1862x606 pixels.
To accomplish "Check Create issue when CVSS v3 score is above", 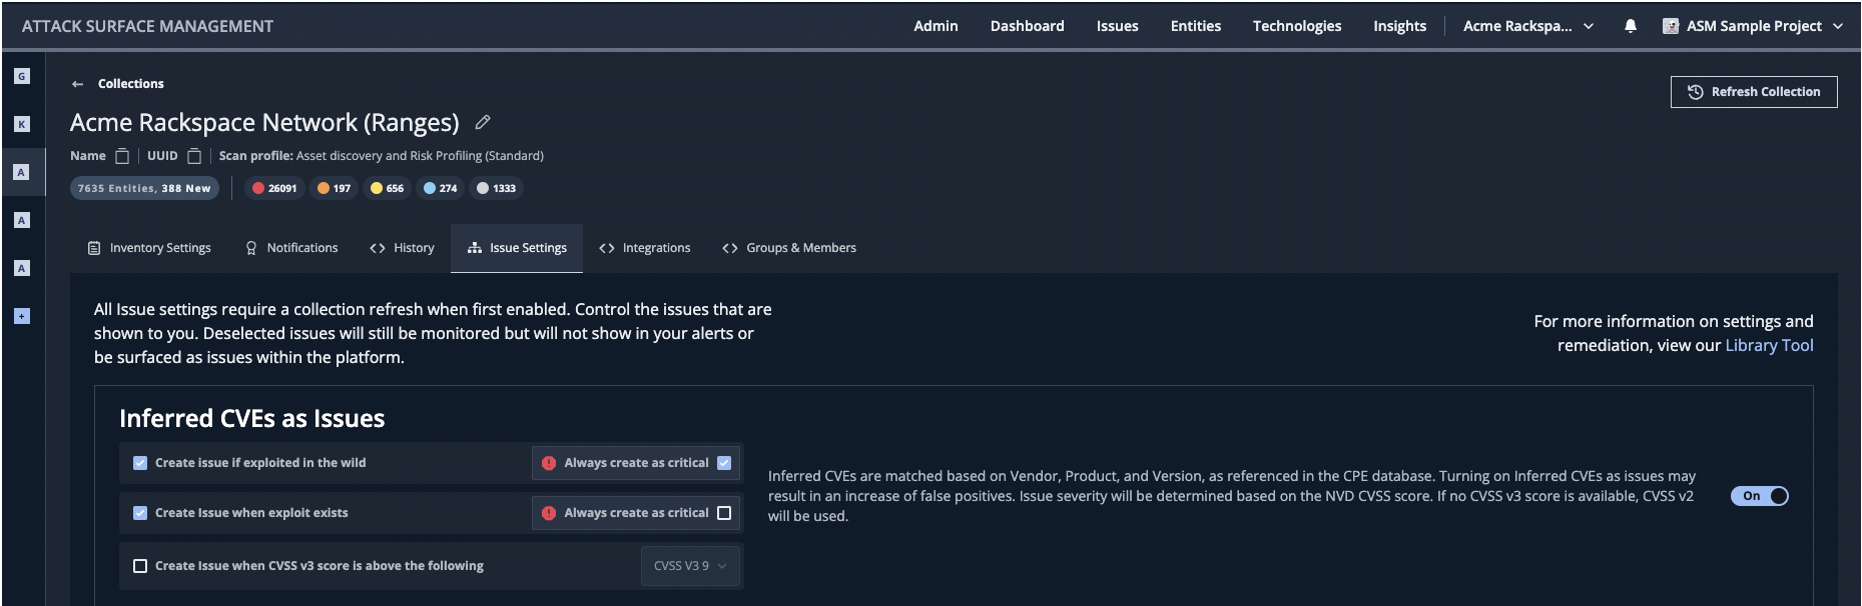I will click(140, 566).
